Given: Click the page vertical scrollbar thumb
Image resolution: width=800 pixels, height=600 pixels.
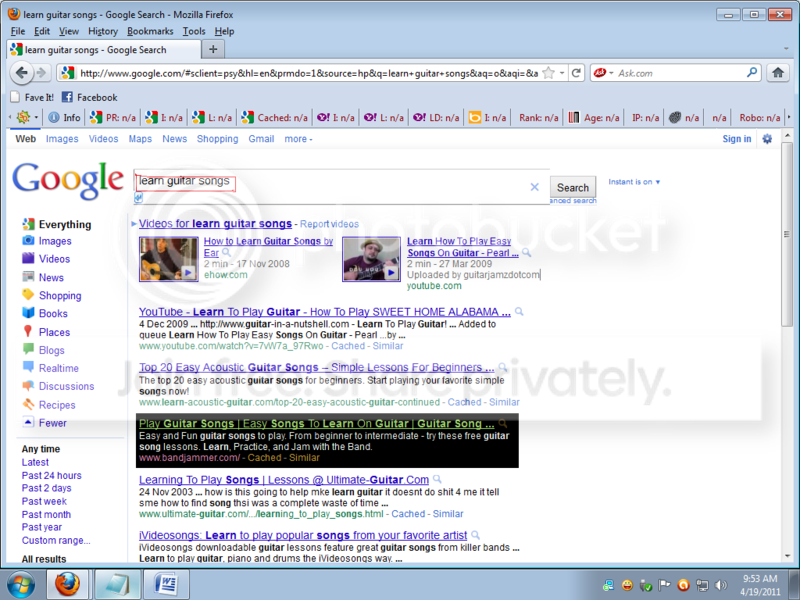Looking at the screenshot, I should (787, 235).
